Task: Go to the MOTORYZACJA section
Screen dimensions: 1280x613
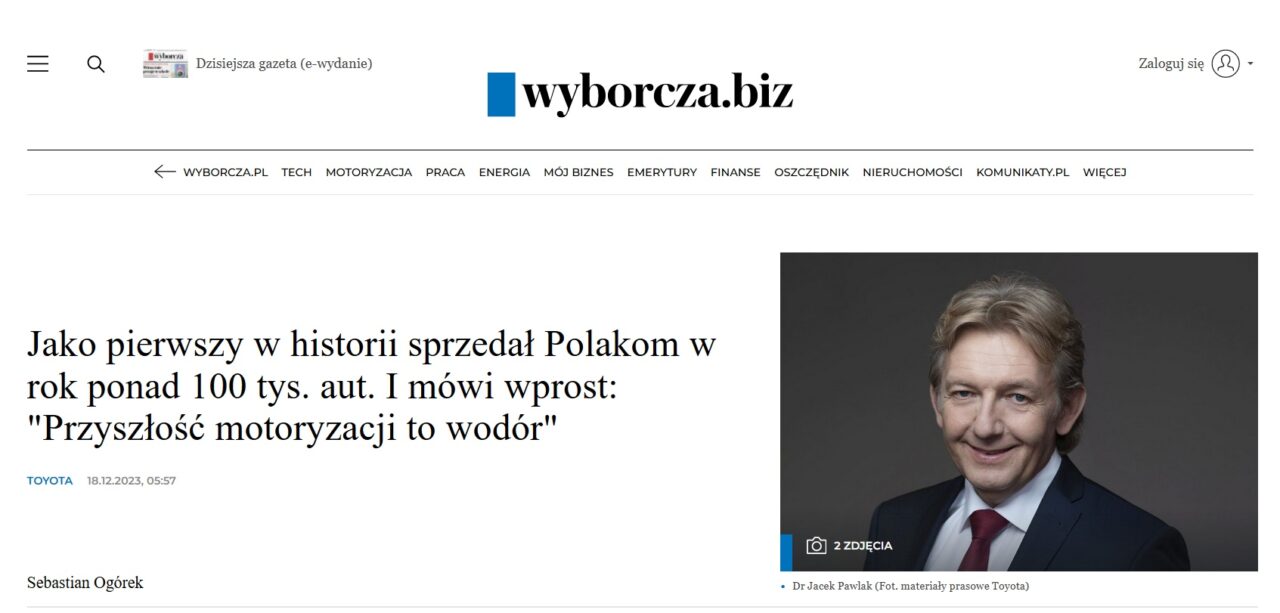Action: [x=369, y=172]
